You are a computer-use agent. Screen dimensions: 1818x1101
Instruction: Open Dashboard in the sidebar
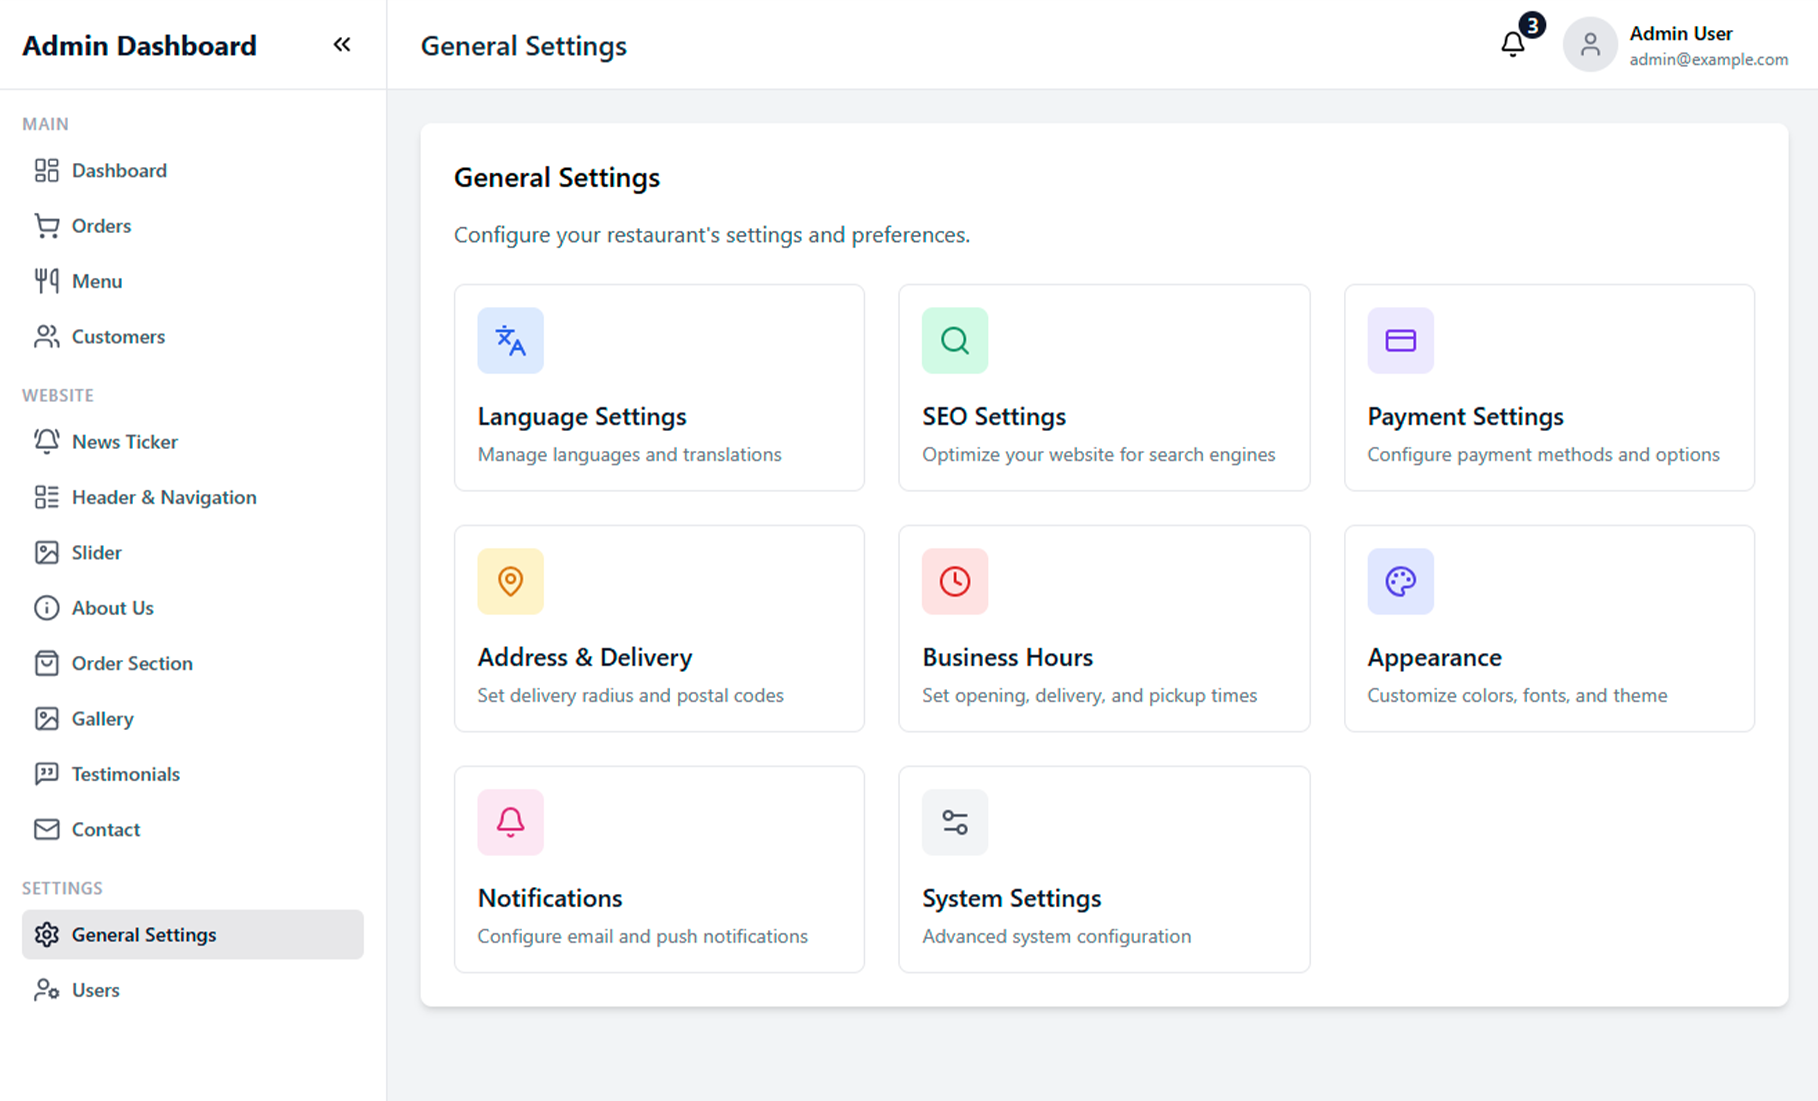tap(119, 171)
